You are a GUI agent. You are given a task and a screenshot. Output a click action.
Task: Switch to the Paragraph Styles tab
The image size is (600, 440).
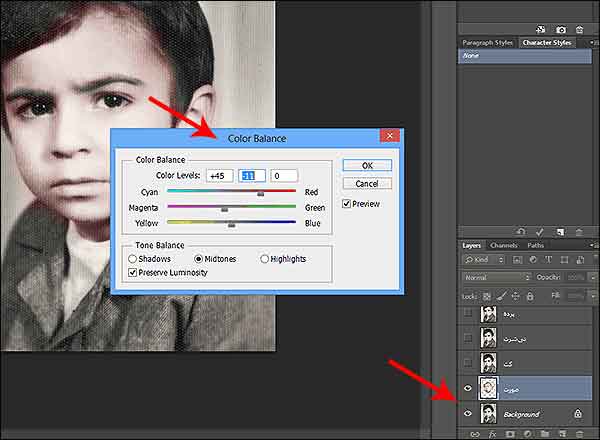click(x=489, y=43)
